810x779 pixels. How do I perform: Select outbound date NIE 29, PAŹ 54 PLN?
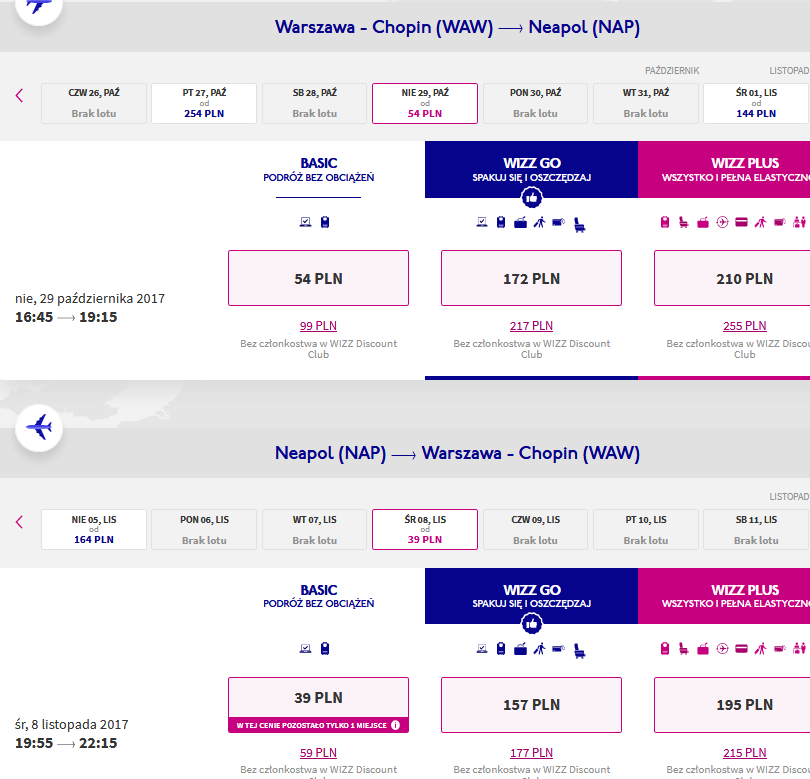[425, 103]
